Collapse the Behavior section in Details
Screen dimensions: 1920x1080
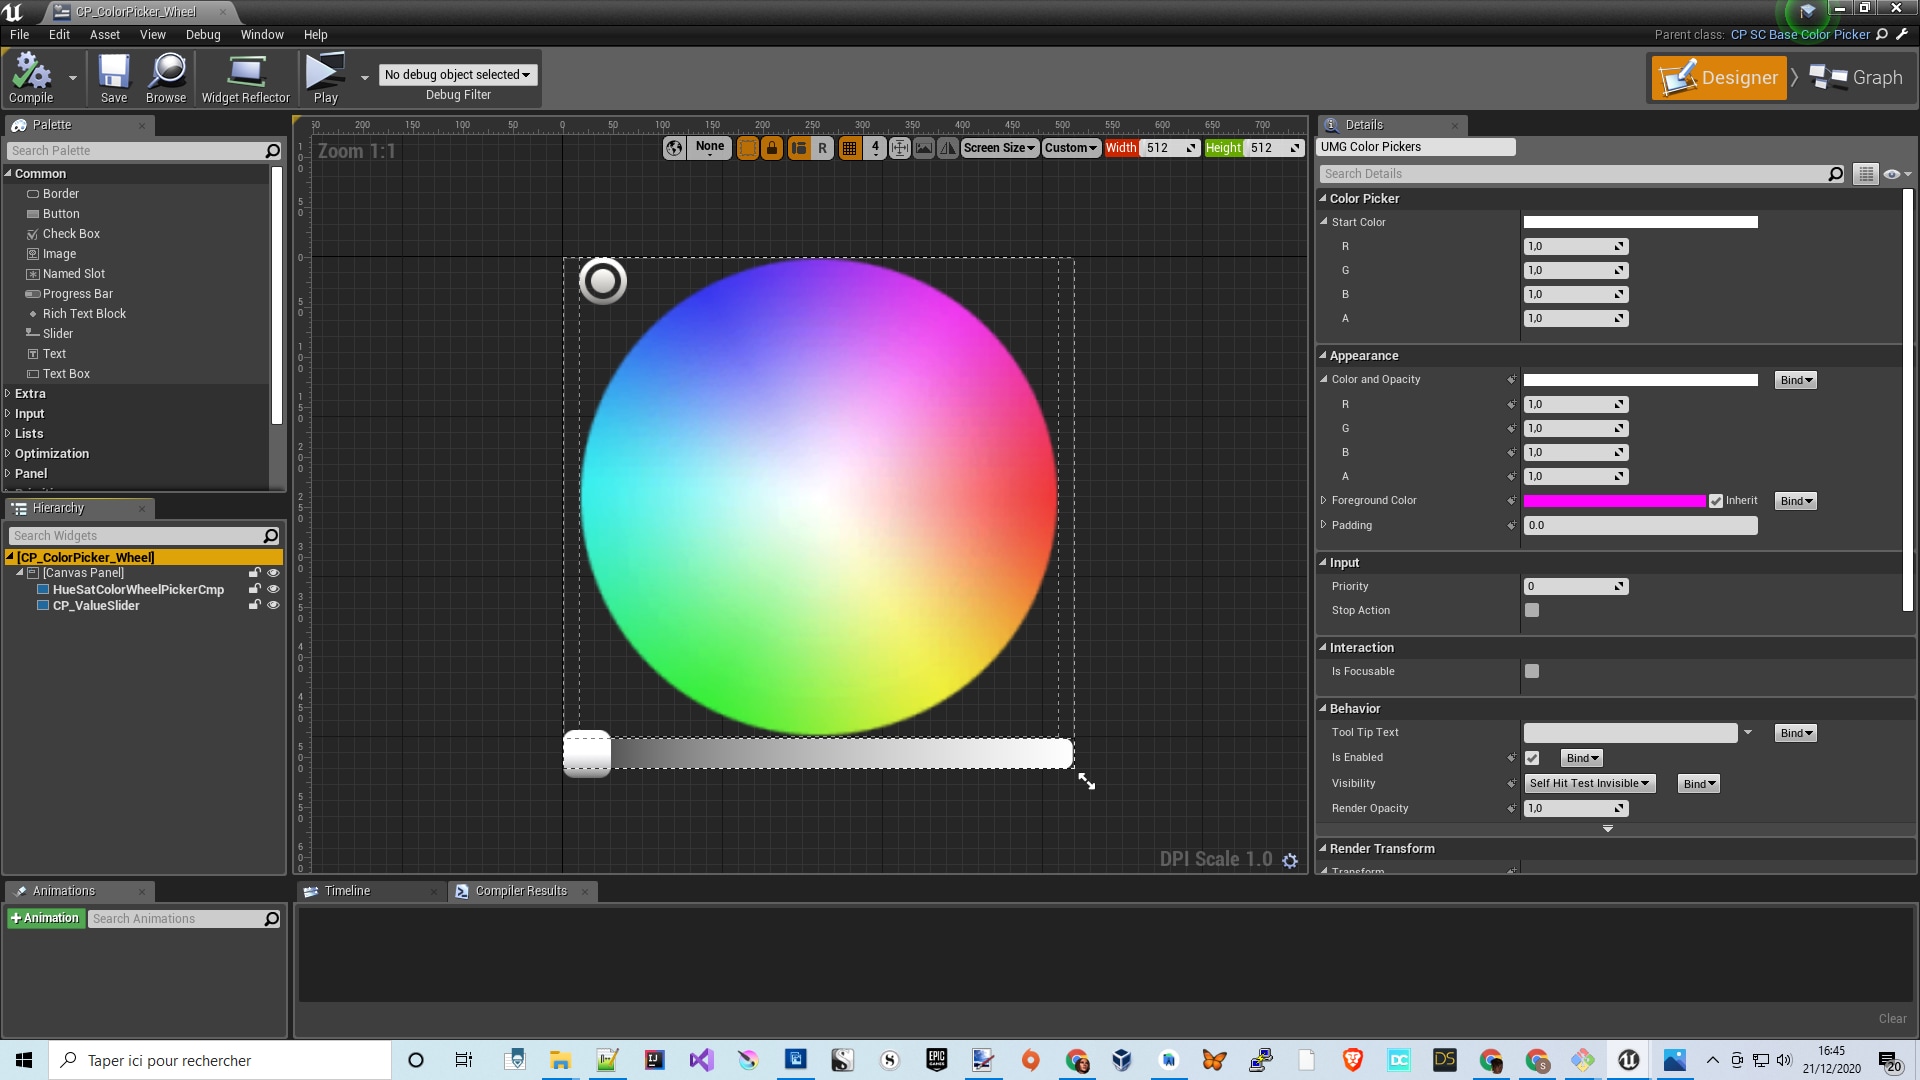click(1324, 708)
